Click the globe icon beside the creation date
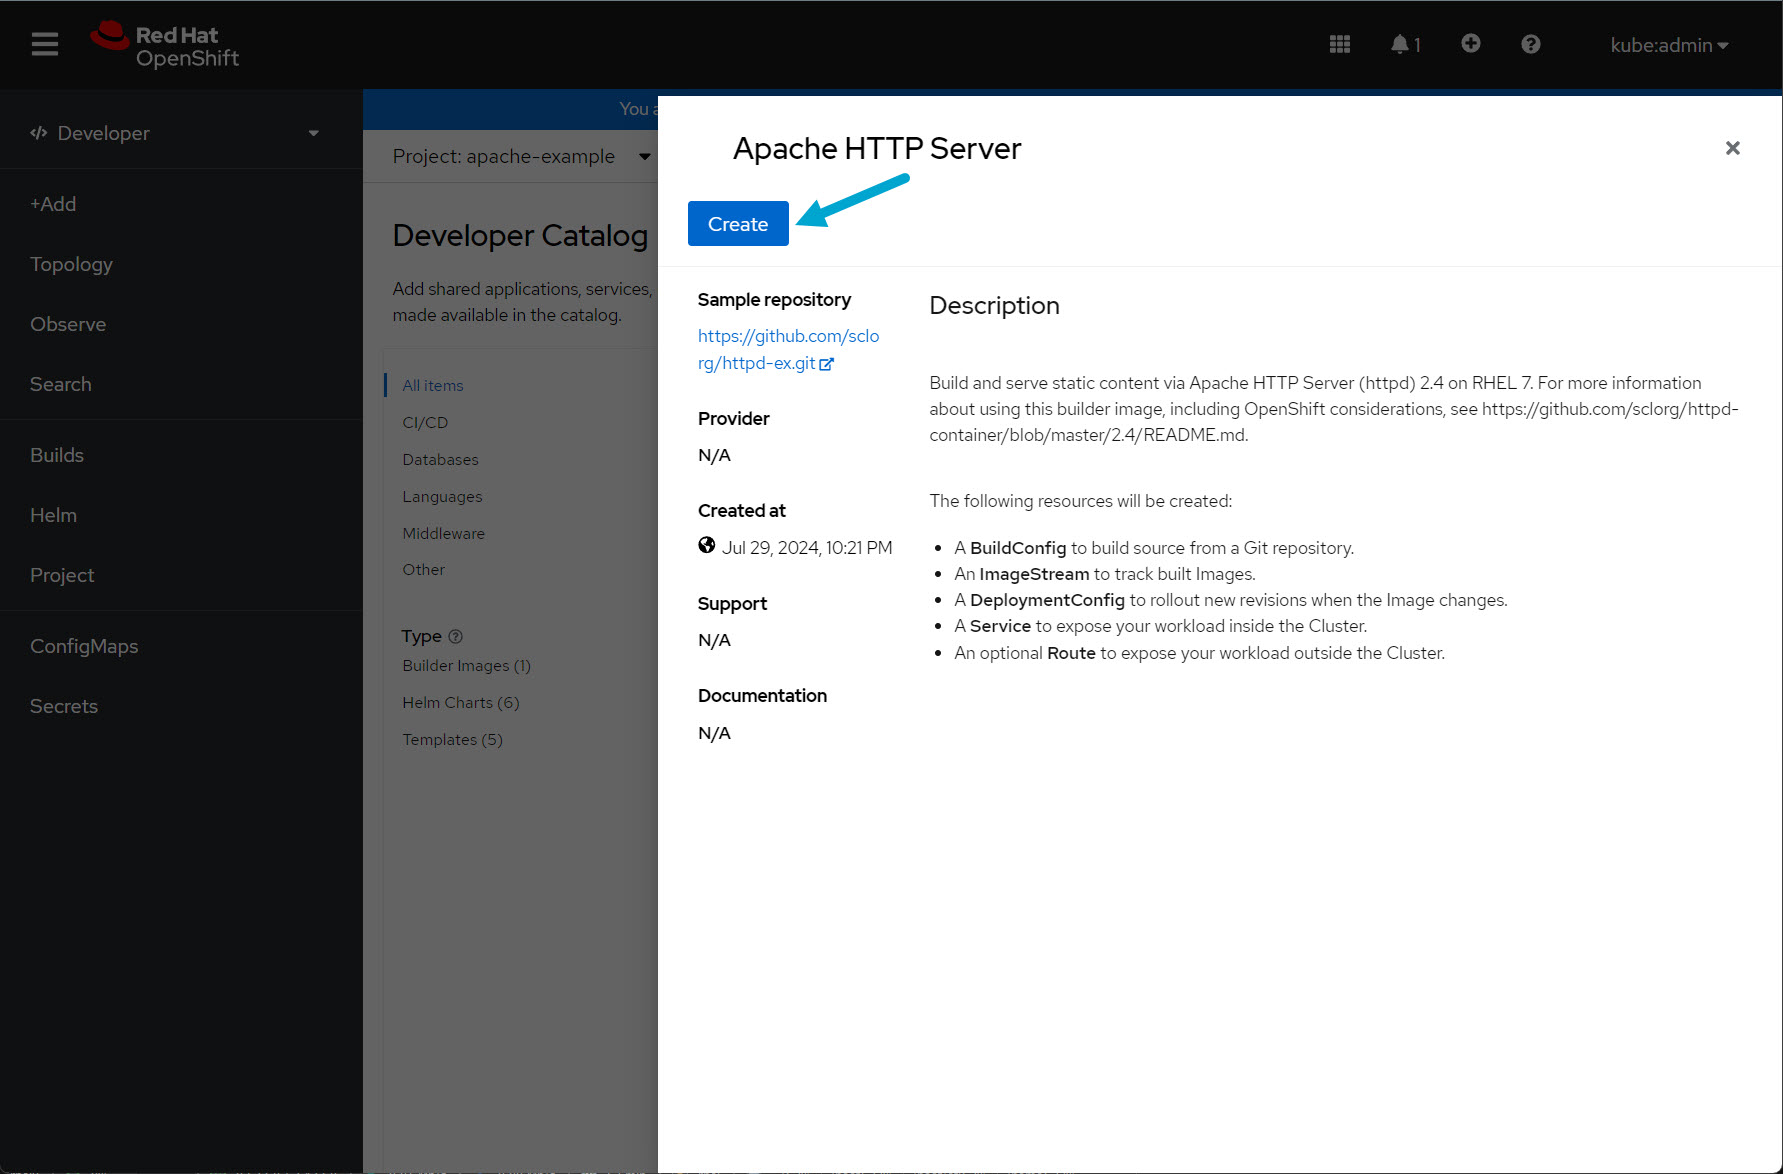Viewport: 1783px width, 1174px height. coord(707,546)
